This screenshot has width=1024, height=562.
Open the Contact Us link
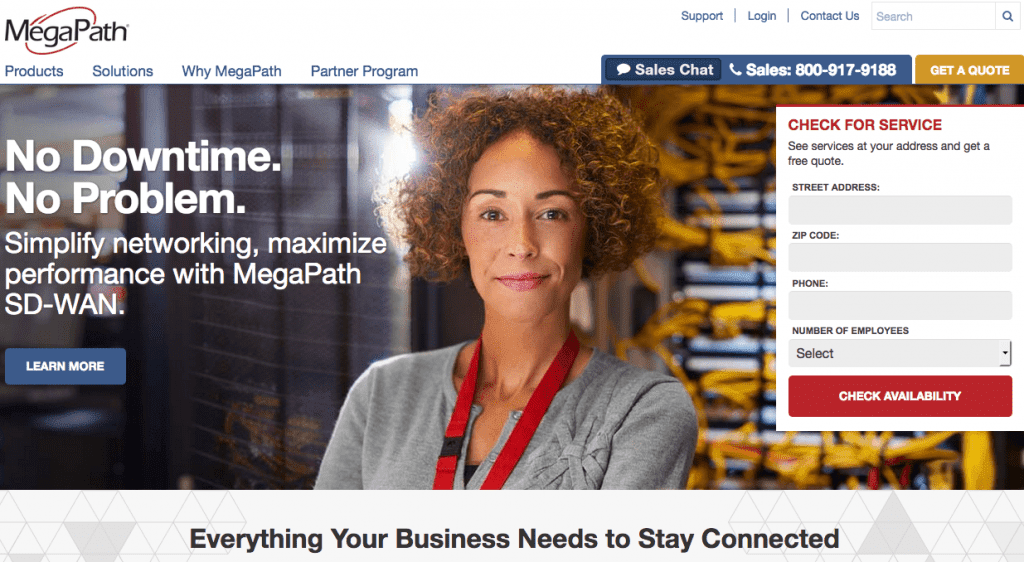click(x=830, y=16)
